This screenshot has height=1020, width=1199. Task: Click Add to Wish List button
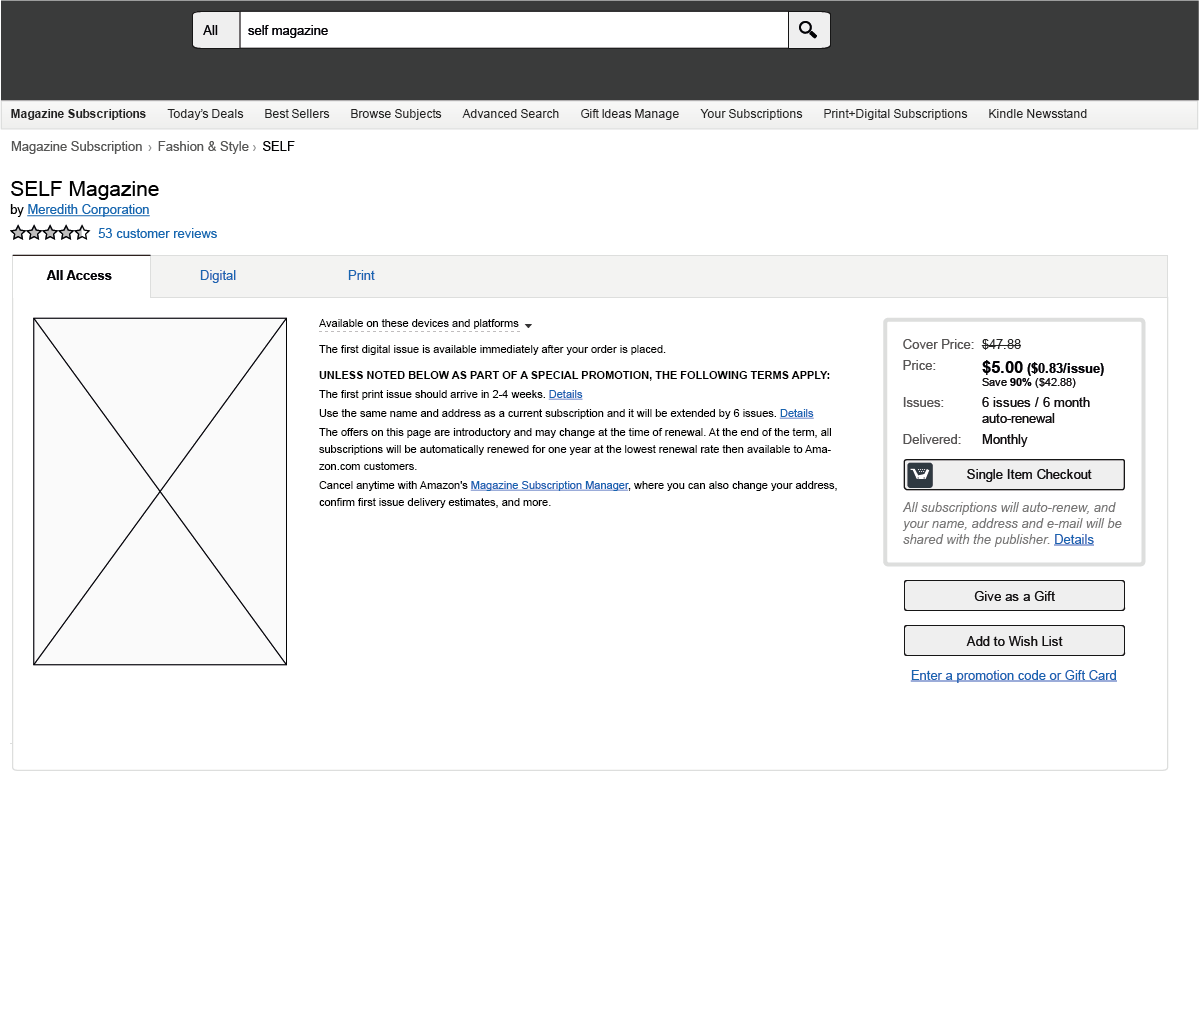[1014, 641]
